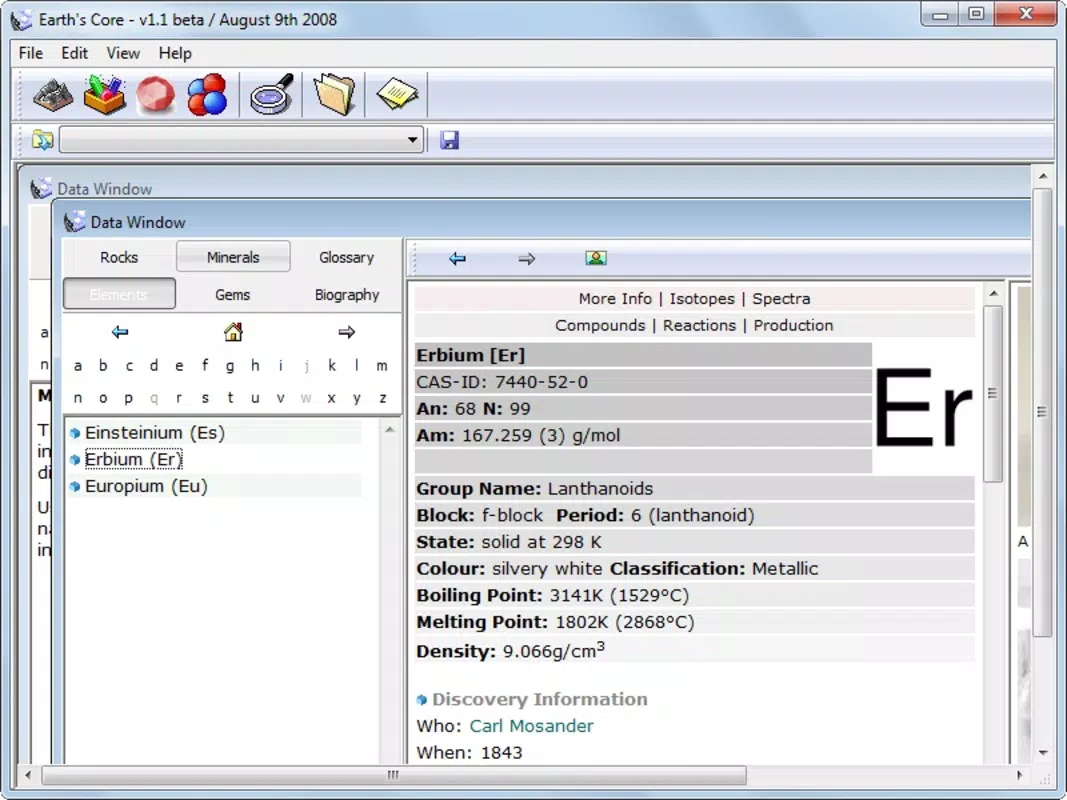Open the Edit menu
The height and width of the screenshot is (800, 1067).
point(74,53)
